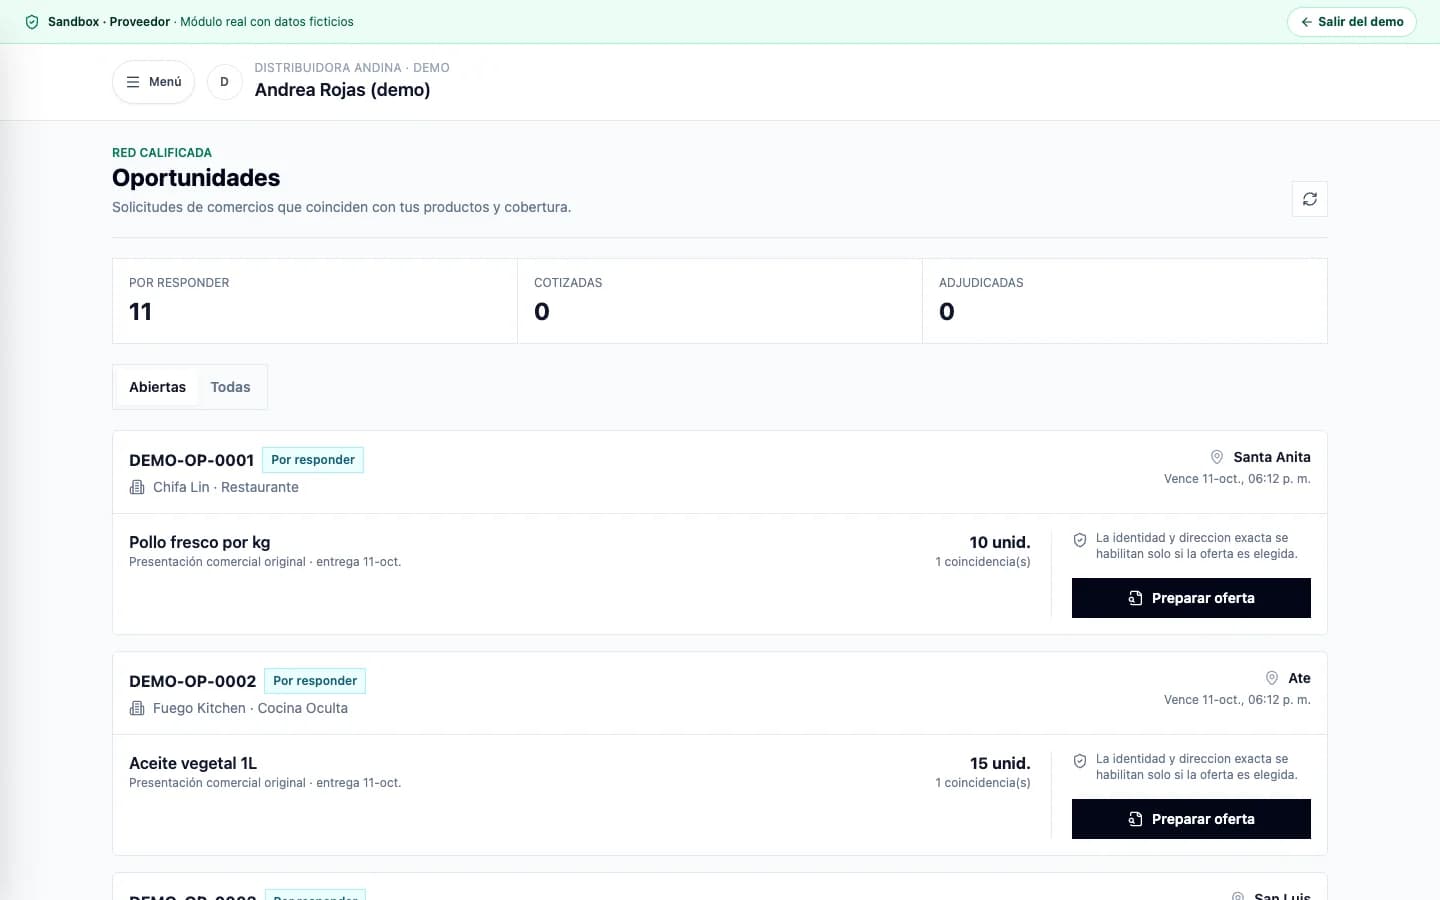
Task: Click building icon beside Chifa Lin
Action: (137, 487)
